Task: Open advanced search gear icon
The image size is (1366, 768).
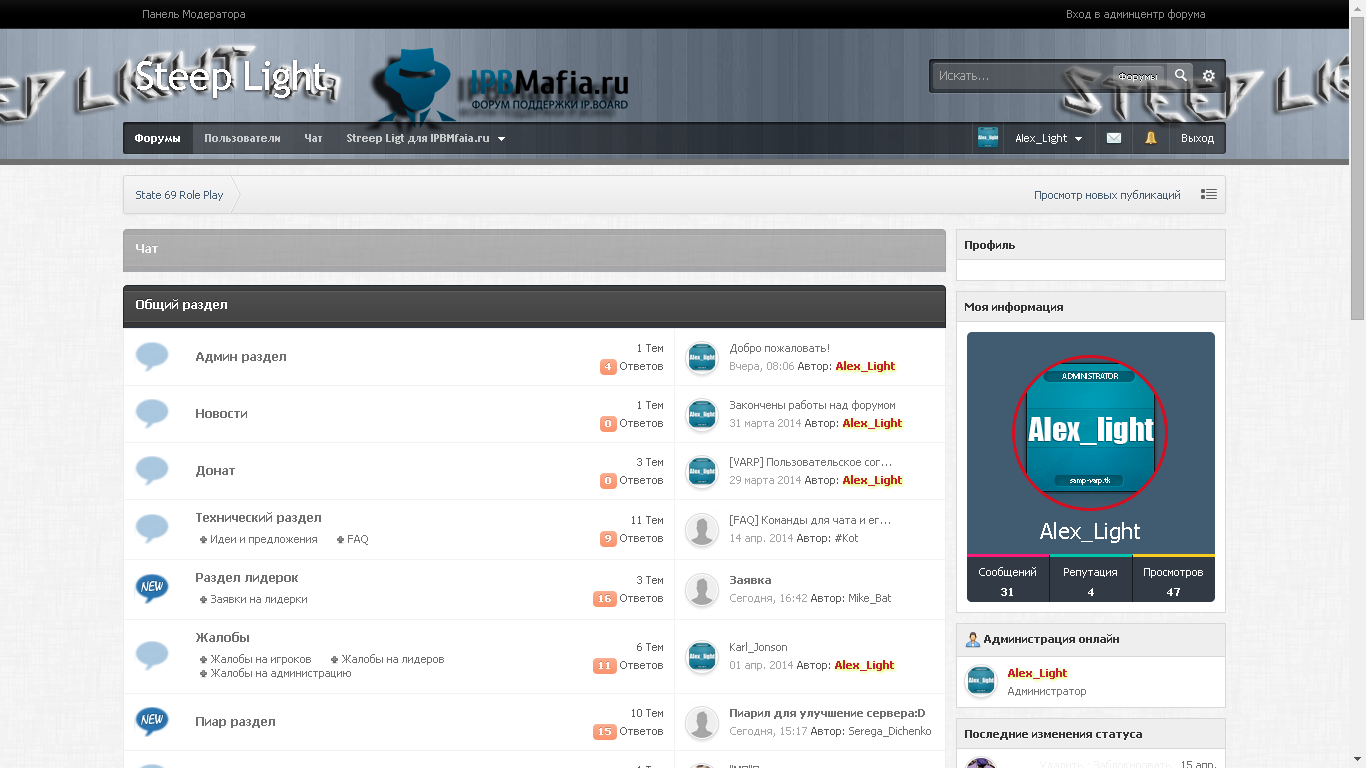Action: (1209, 76)
